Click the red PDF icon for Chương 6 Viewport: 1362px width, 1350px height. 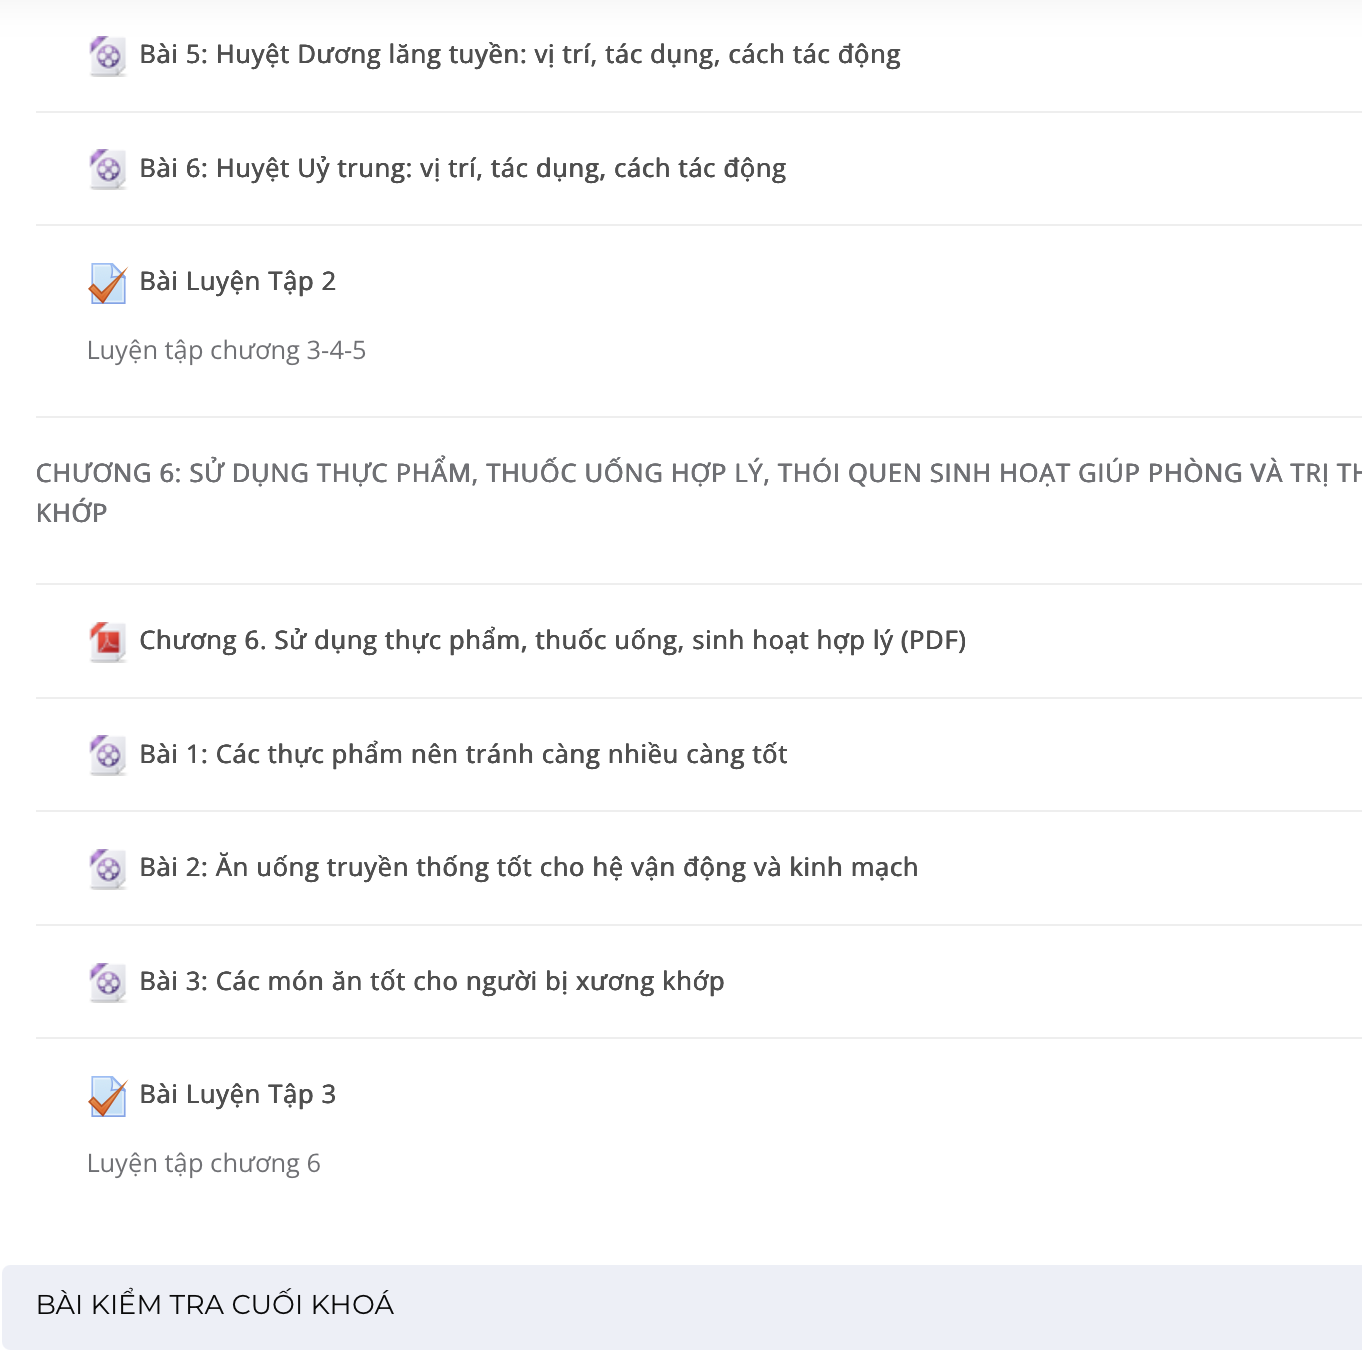pyautogui.click(x=107, y=642)
